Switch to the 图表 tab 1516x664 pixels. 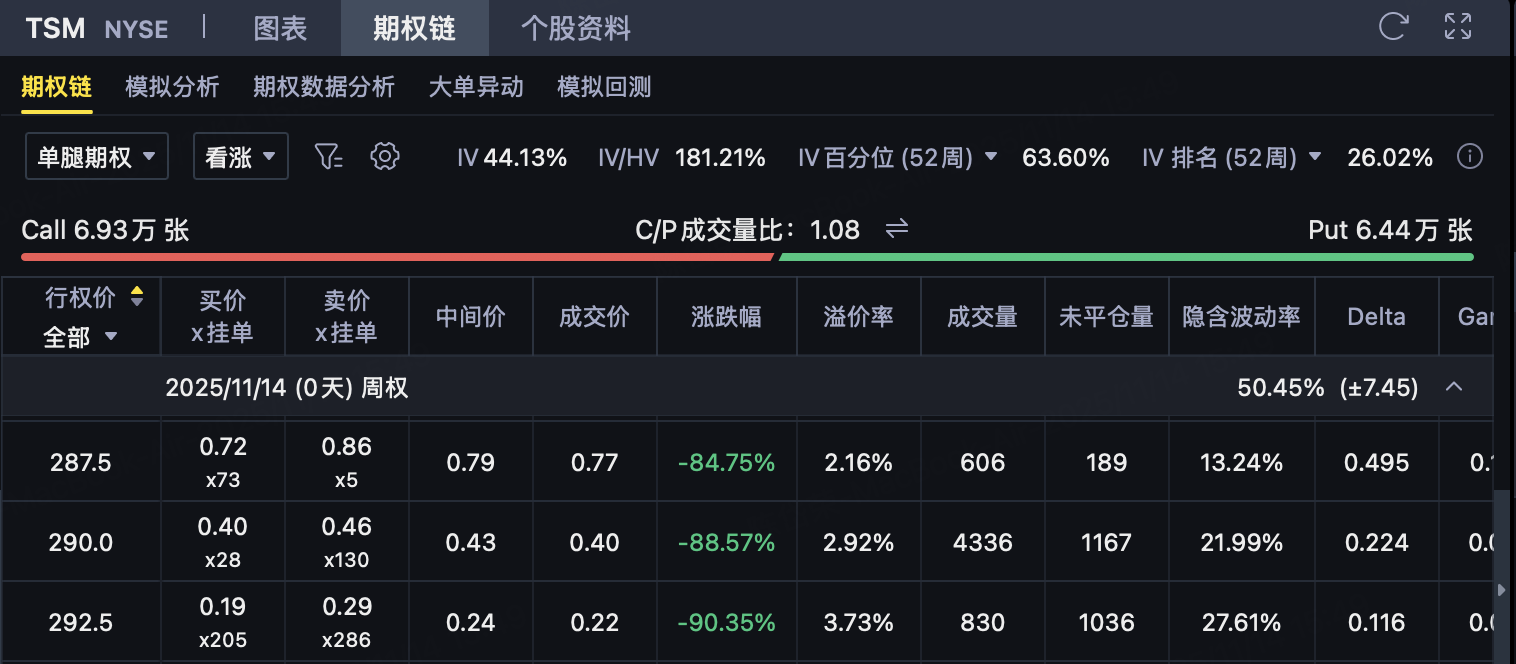[280, 28]
